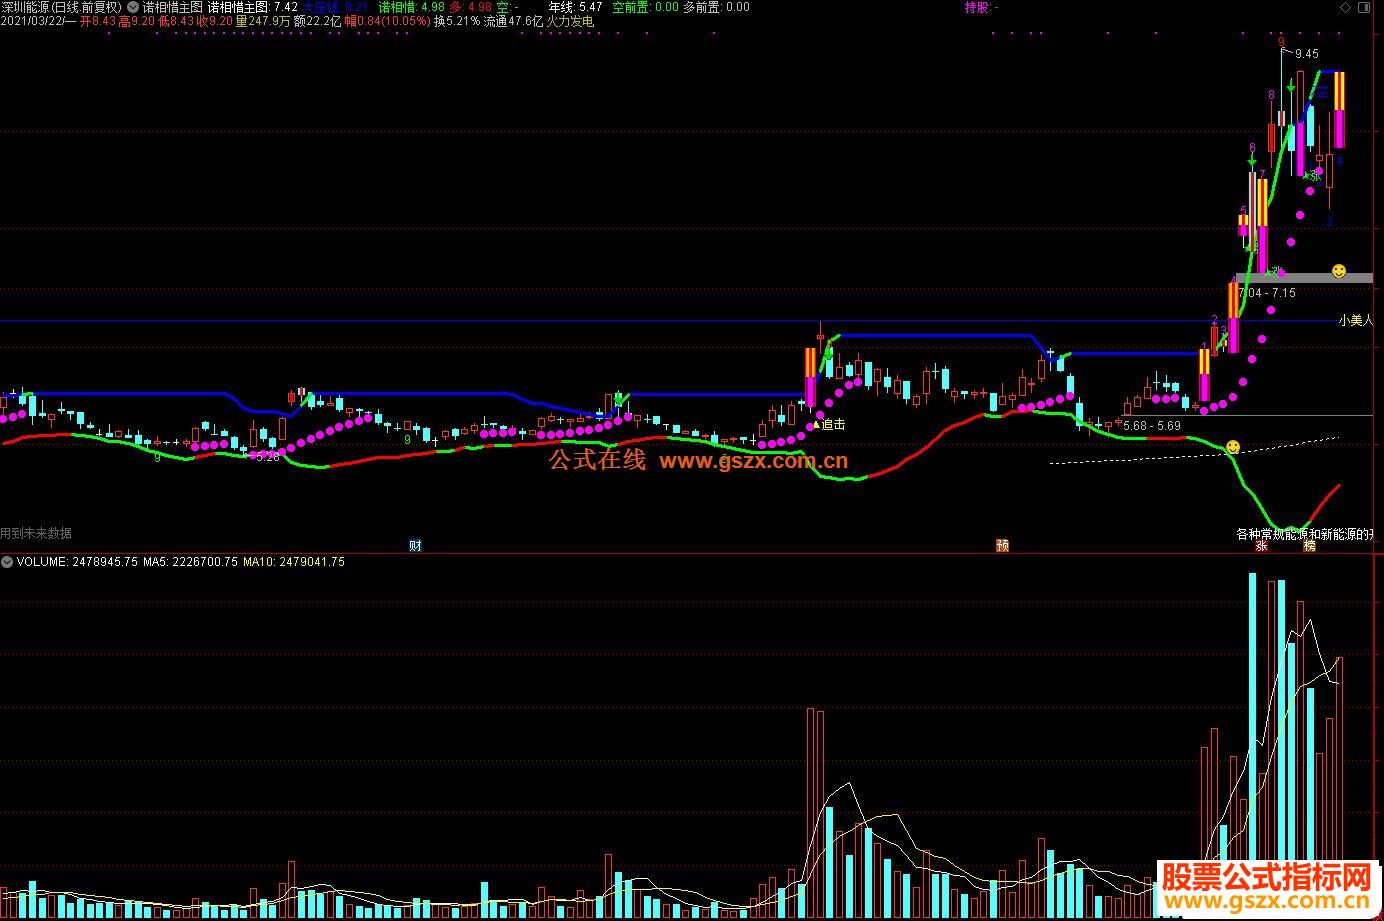Click the MA5: 2226700.75 volume label
The image size is (1384, 921).
coord(190,562)
